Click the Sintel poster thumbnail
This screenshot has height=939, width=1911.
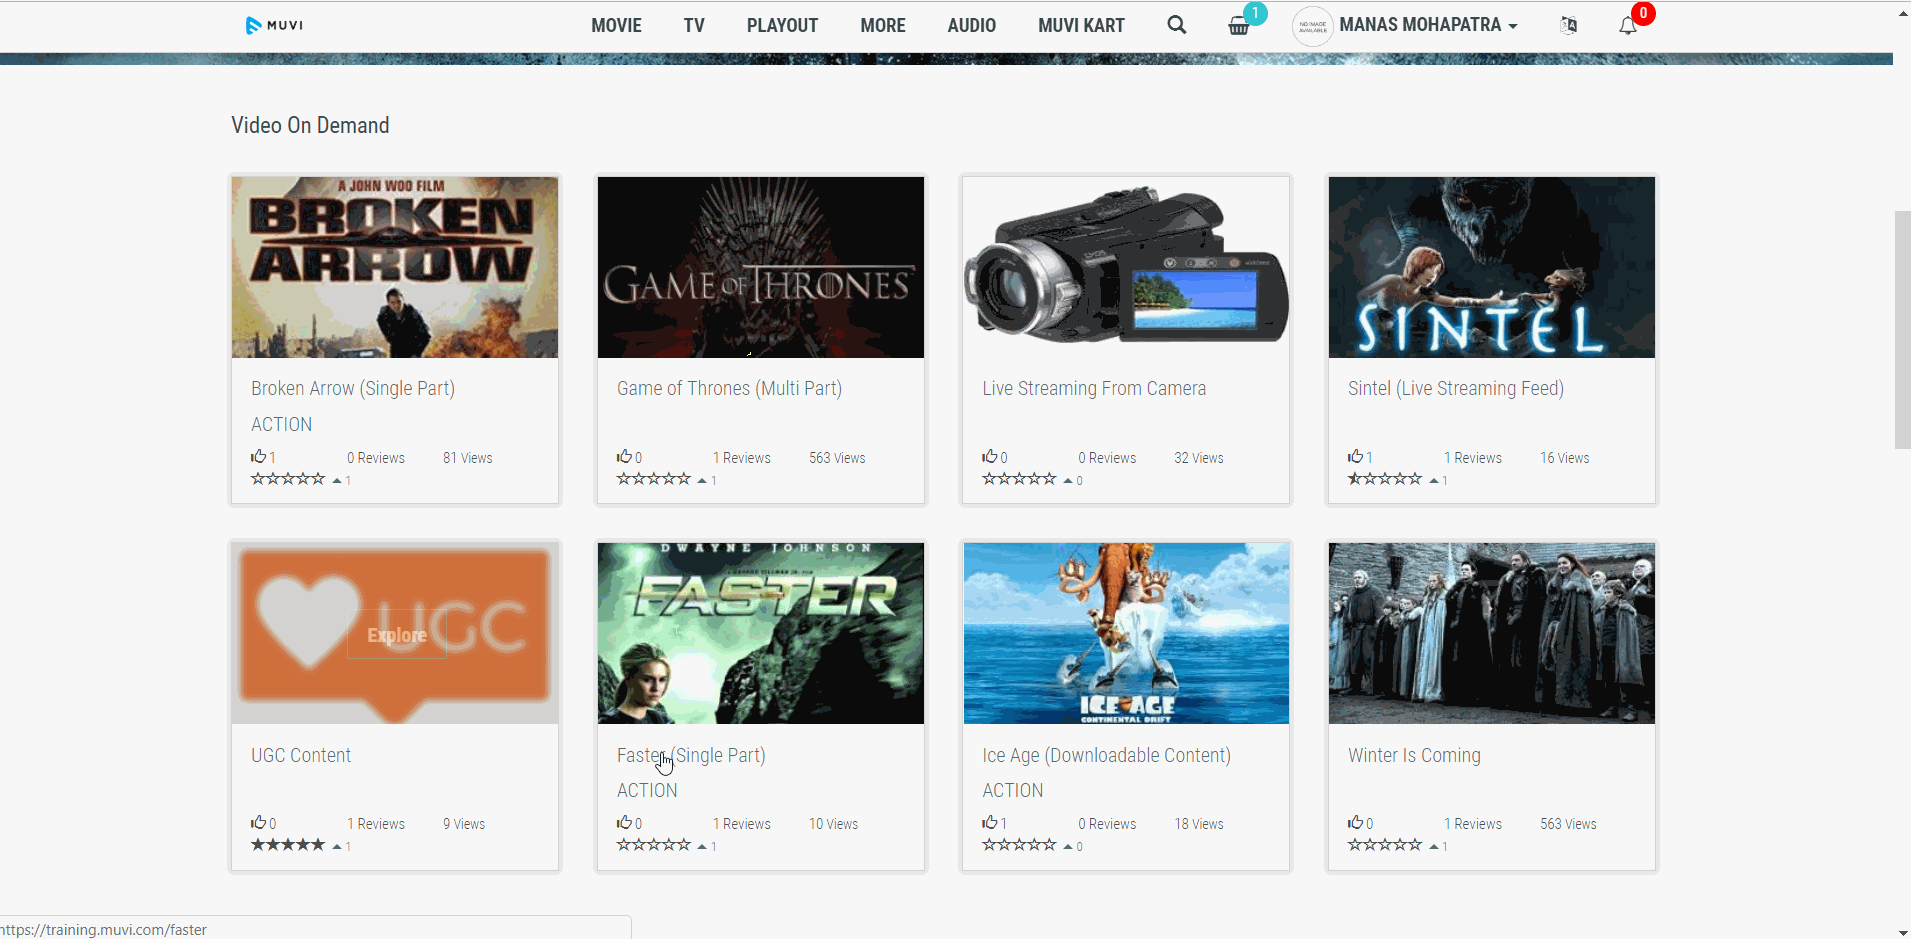tap(1492, 267)
